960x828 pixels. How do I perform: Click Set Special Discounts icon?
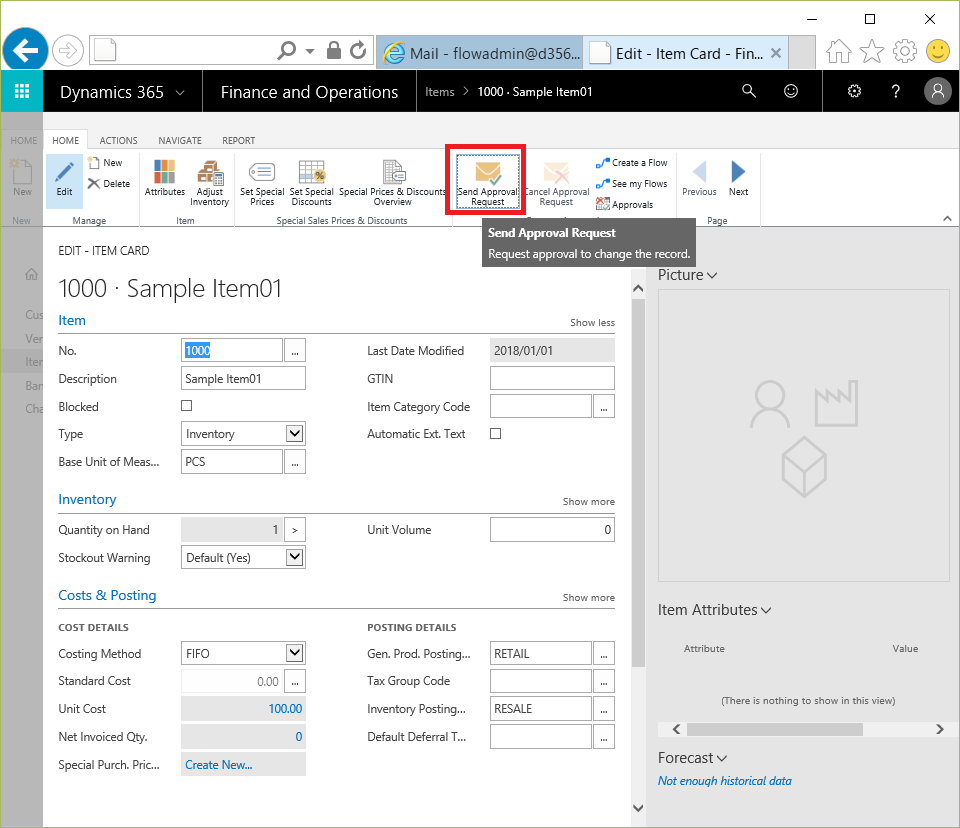(x=311, y=183)
